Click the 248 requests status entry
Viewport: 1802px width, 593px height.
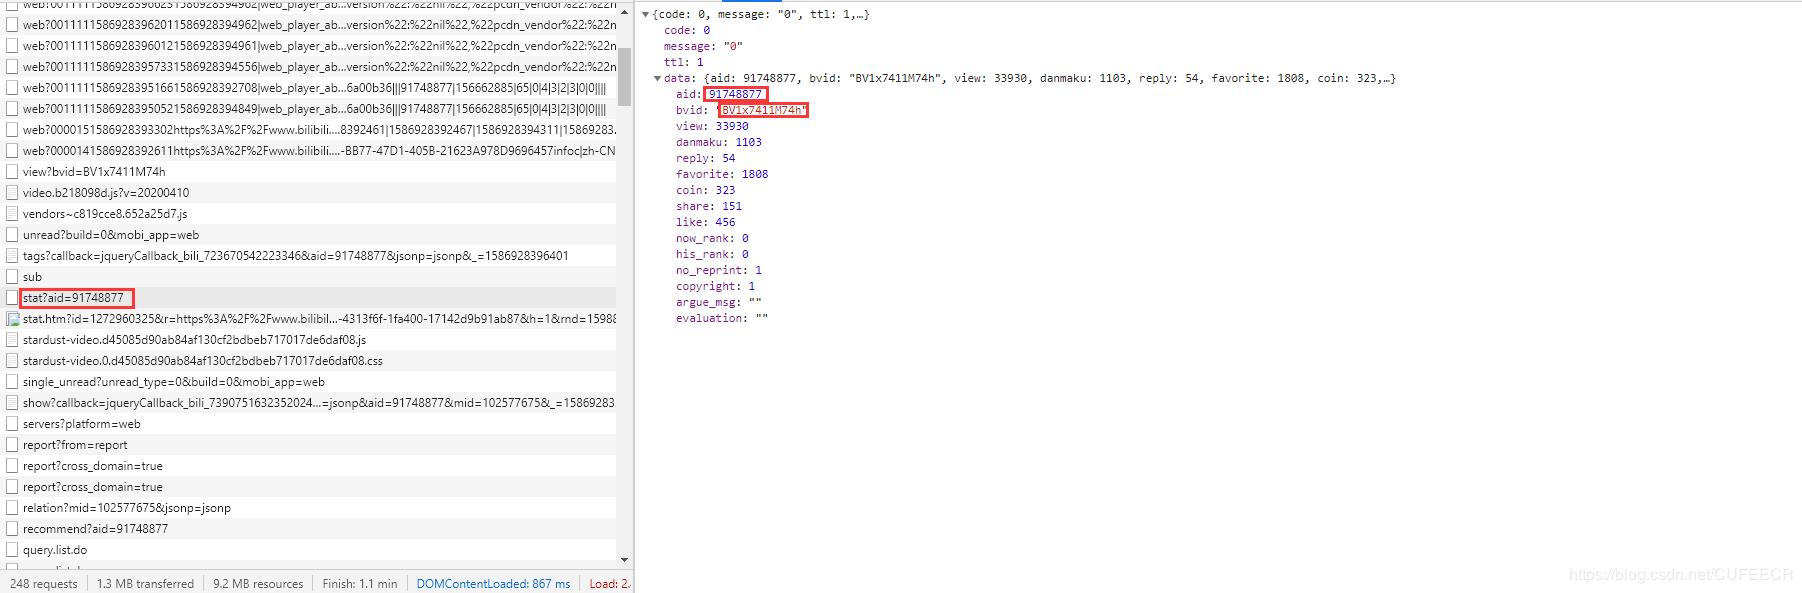click(x=43, y=584)
